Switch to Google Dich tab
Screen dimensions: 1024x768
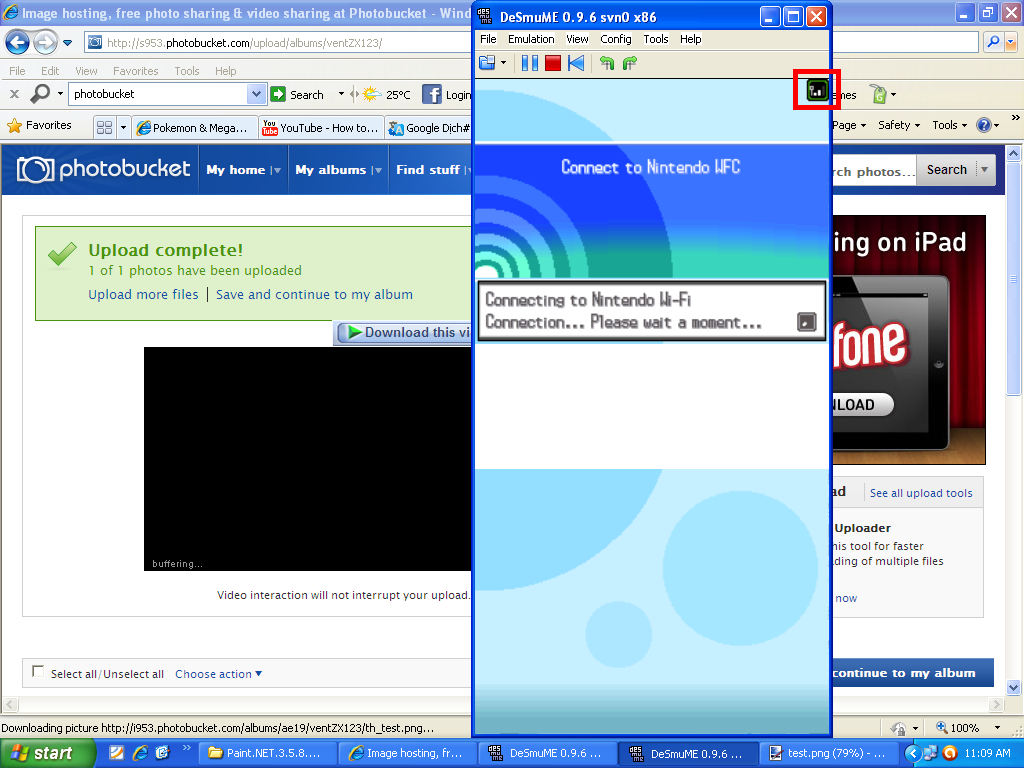(429, 127)
